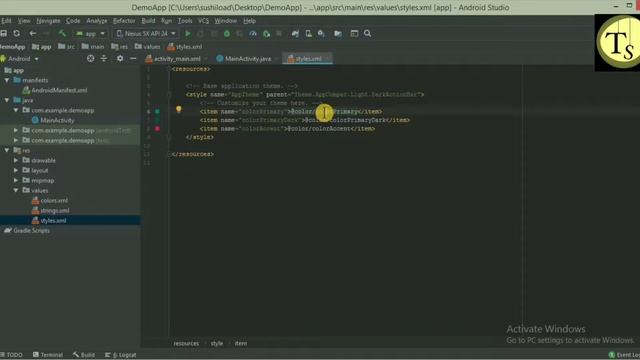
Task: Open the Navigate menu
Action: [48, 21]
